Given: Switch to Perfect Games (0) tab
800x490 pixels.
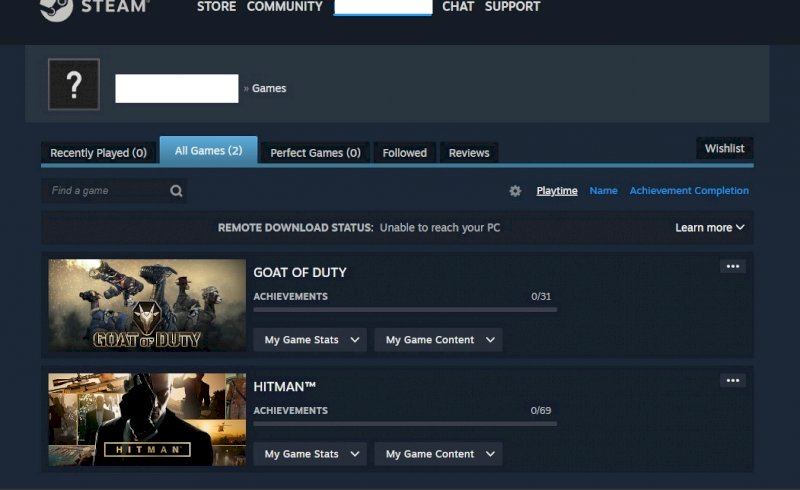Looking at the screenshot, I should pos(315,153).
